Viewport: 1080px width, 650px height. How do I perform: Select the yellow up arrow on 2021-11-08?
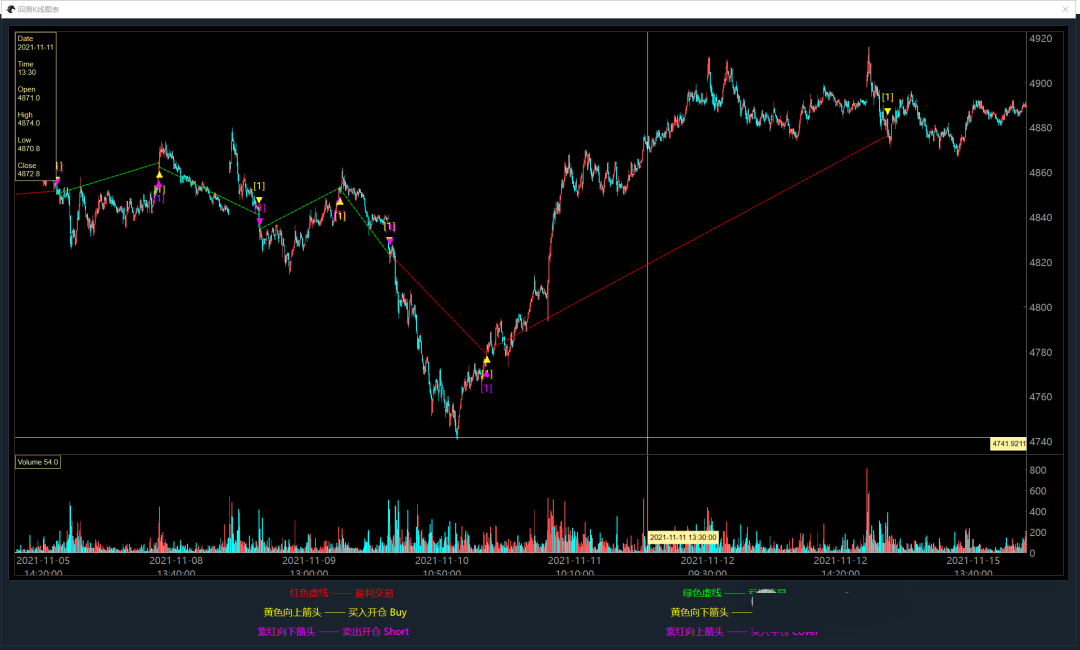(159, 175)
